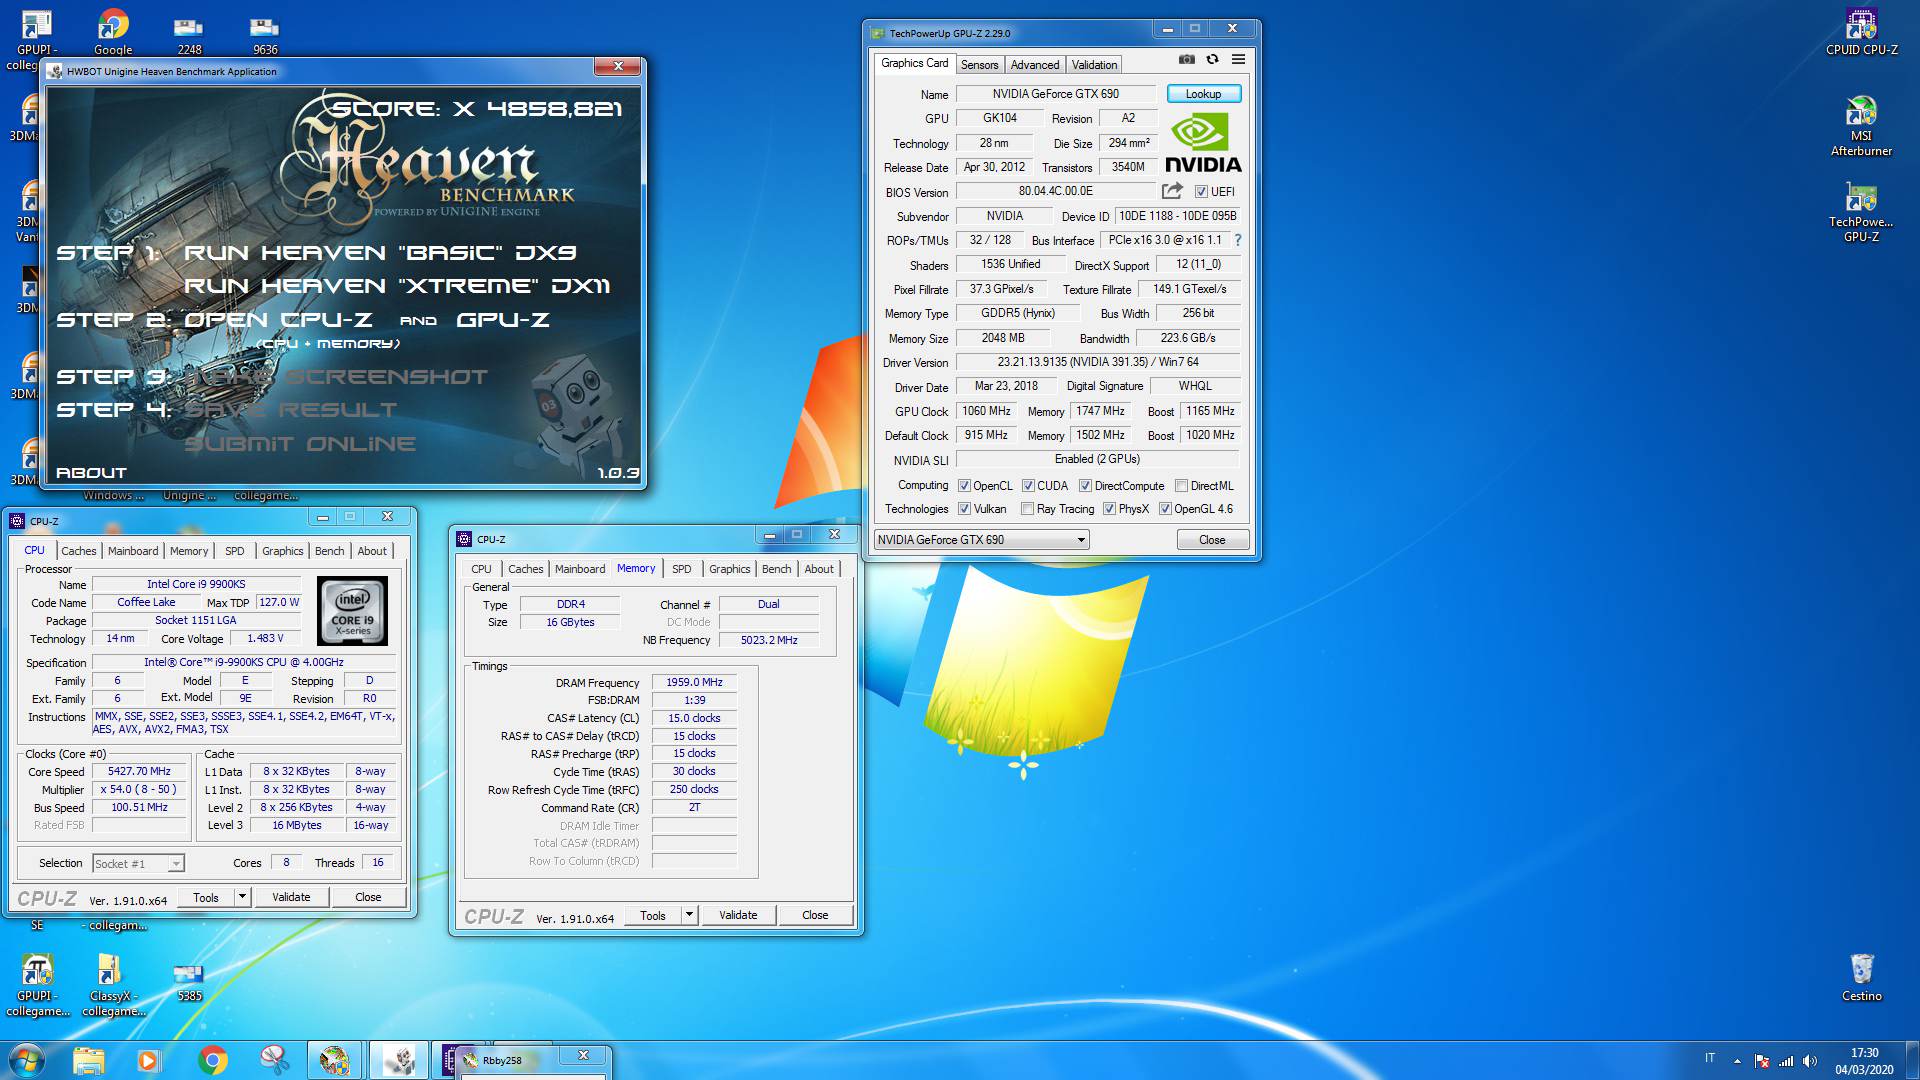
Task: Click Run Heaven Xtreme DX11
Action: pos(396,286)
